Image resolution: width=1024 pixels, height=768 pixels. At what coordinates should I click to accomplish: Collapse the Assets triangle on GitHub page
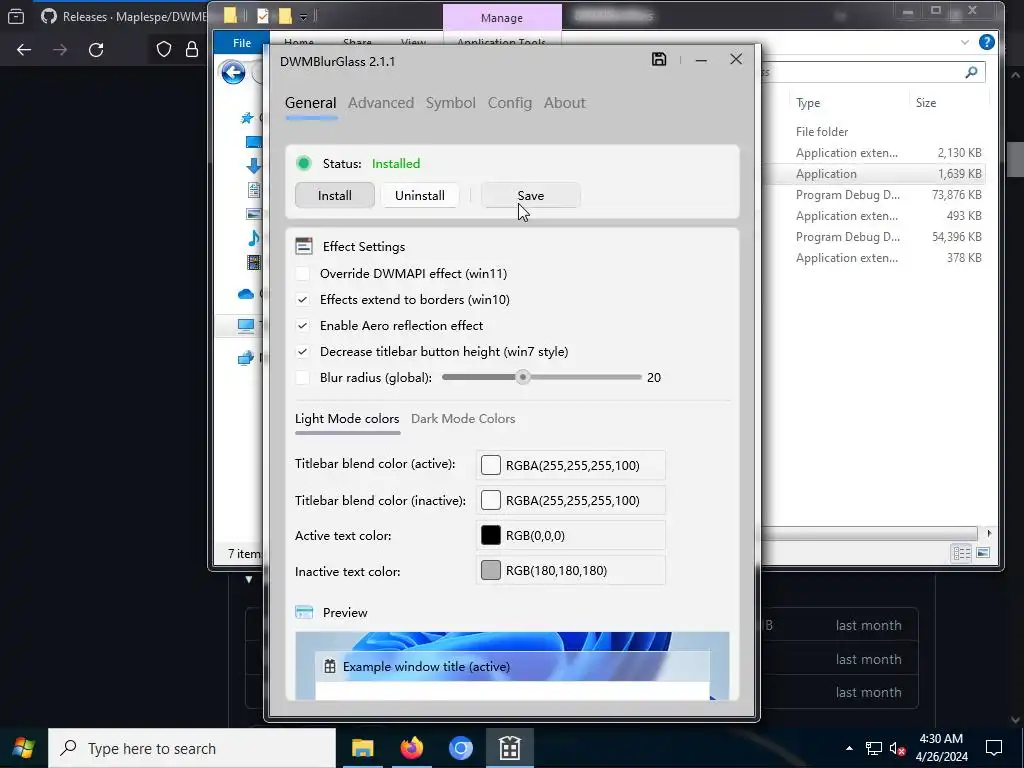[x=249, y=579]
